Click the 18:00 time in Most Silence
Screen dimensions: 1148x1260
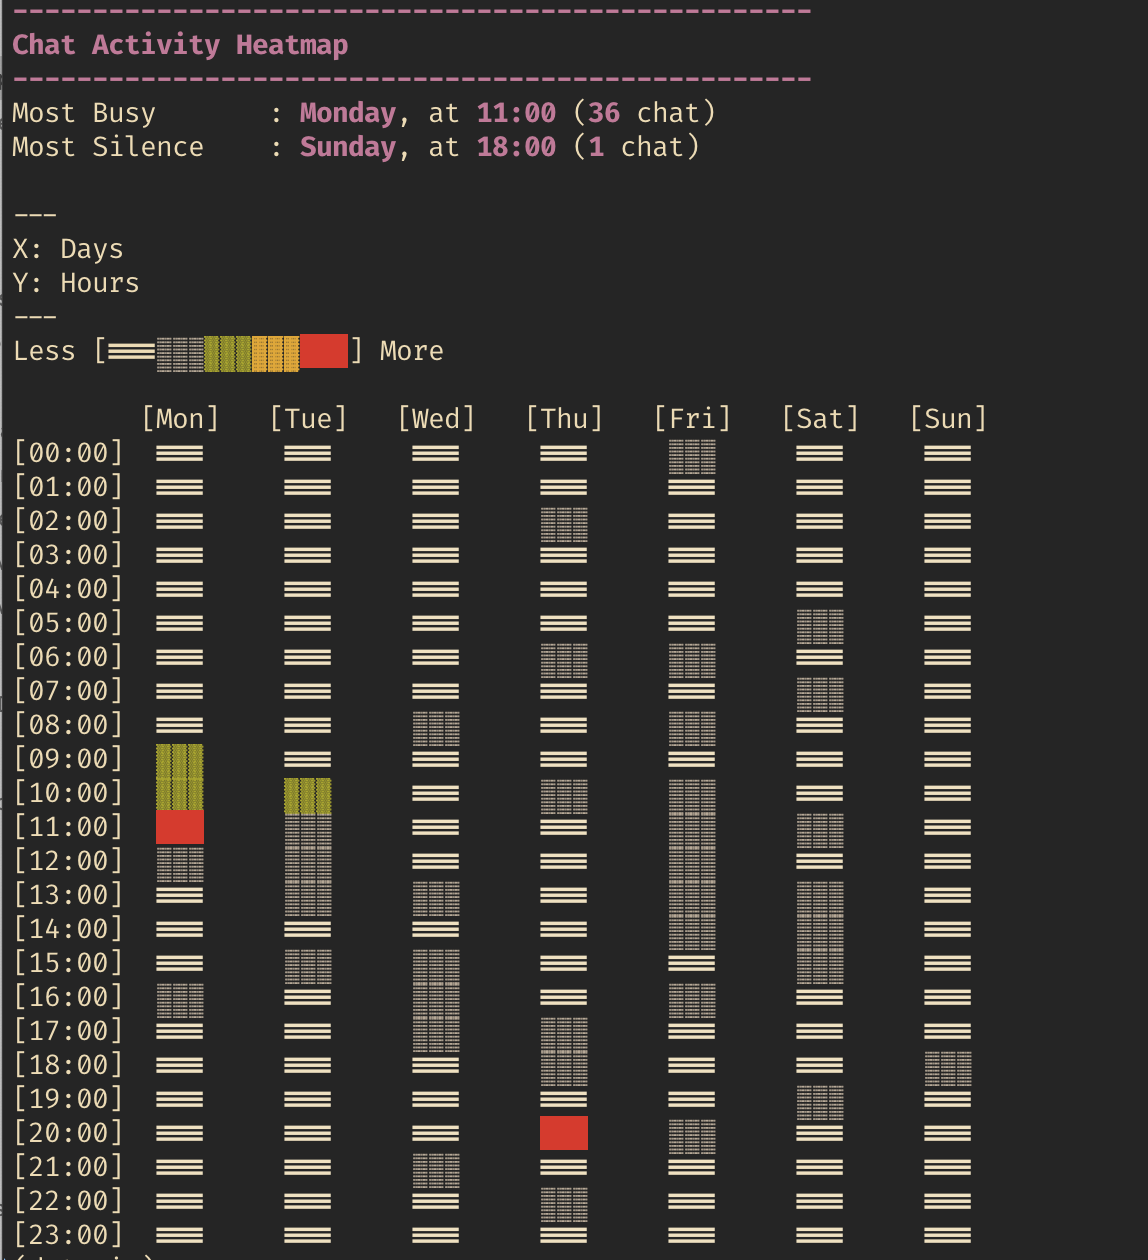516,147
